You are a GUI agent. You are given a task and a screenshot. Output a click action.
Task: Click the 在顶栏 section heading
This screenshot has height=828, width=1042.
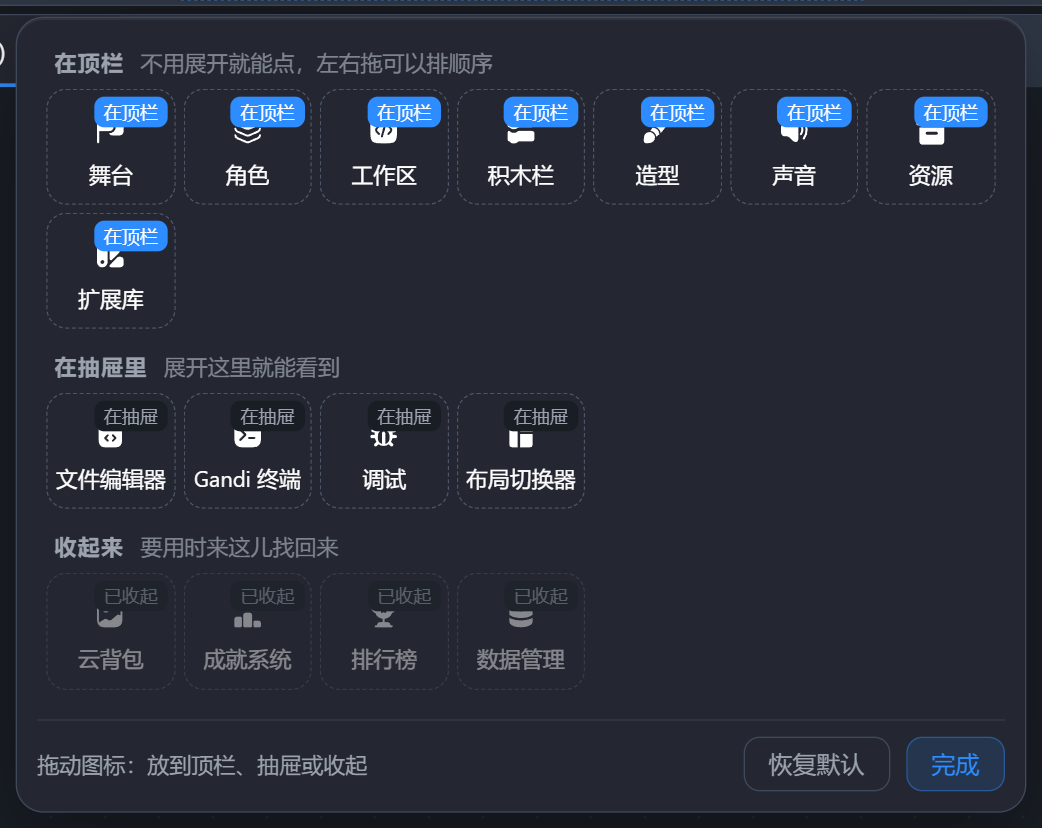[88, 64]
